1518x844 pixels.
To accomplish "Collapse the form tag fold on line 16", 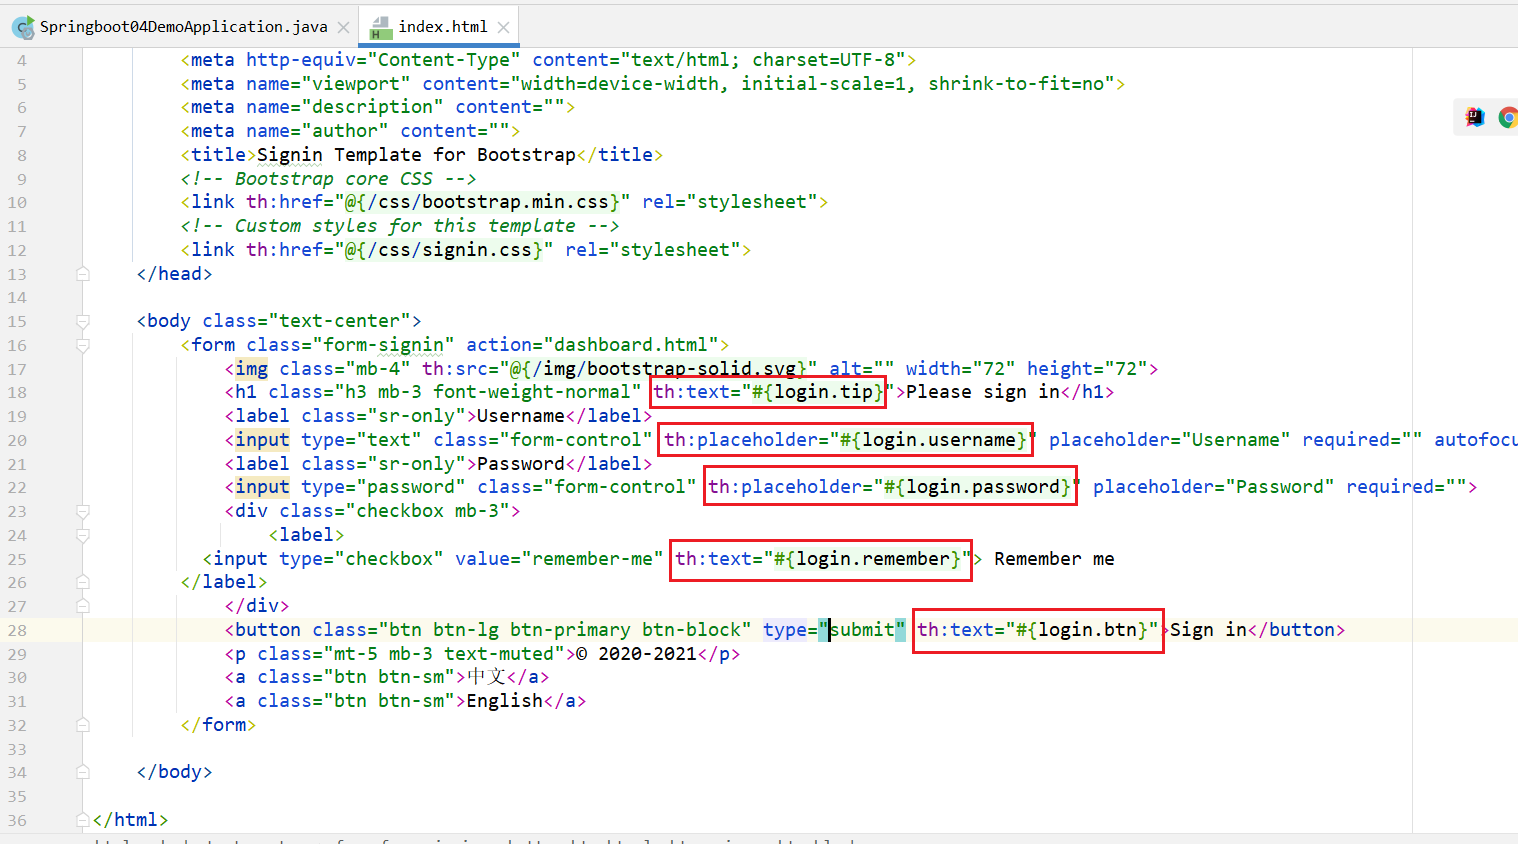I will (83, 345).
